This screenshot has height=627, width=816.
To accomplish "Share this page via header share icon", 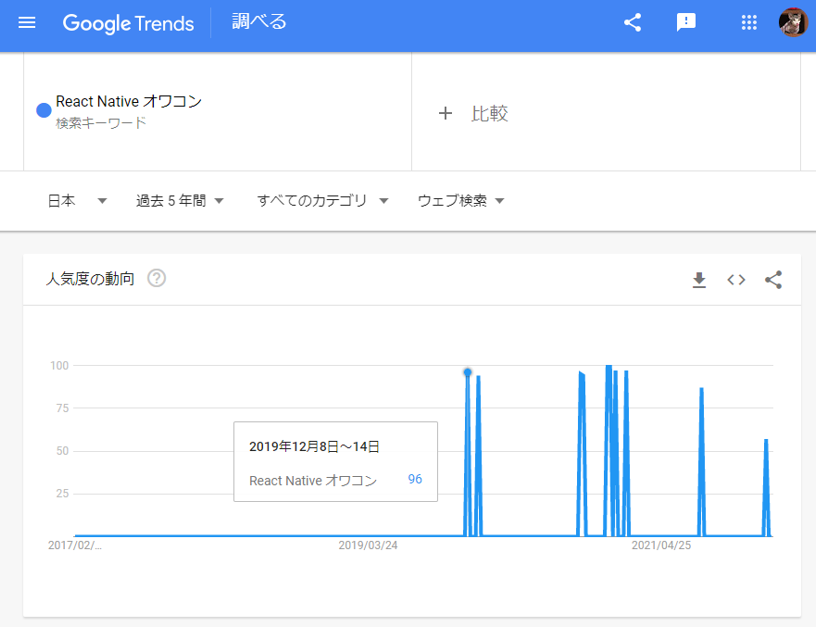I will [x=632, y=22].
